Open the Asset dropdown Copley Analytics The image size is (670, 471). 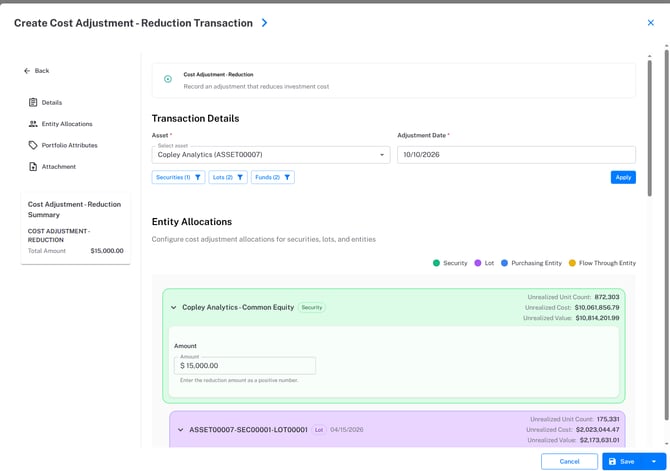click(x=270, y=155)
